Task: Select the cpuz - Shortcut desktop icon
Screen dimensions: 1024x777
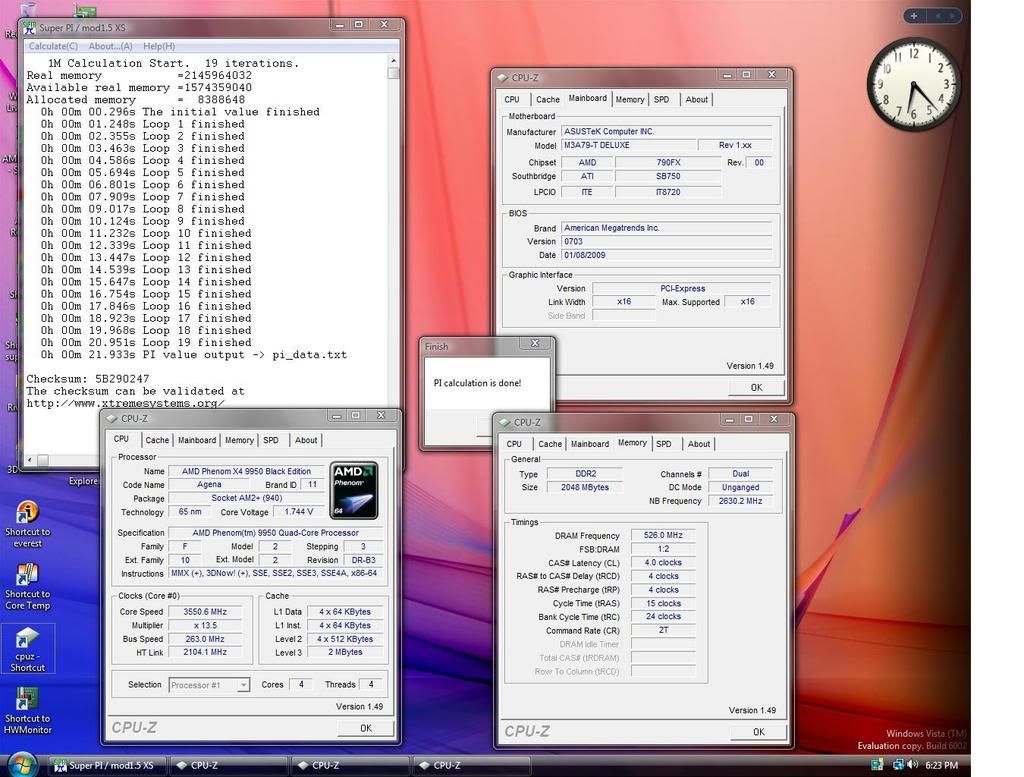Action: (27, 649)
